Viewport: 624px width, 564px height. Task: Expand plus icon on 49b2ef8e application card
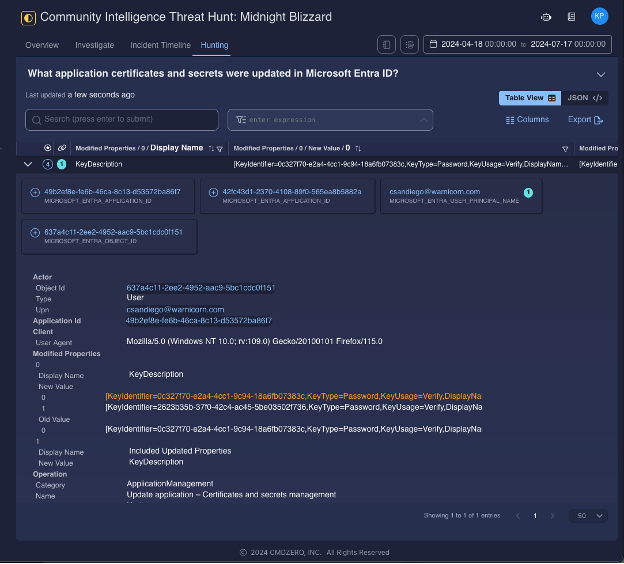(35, 192)
